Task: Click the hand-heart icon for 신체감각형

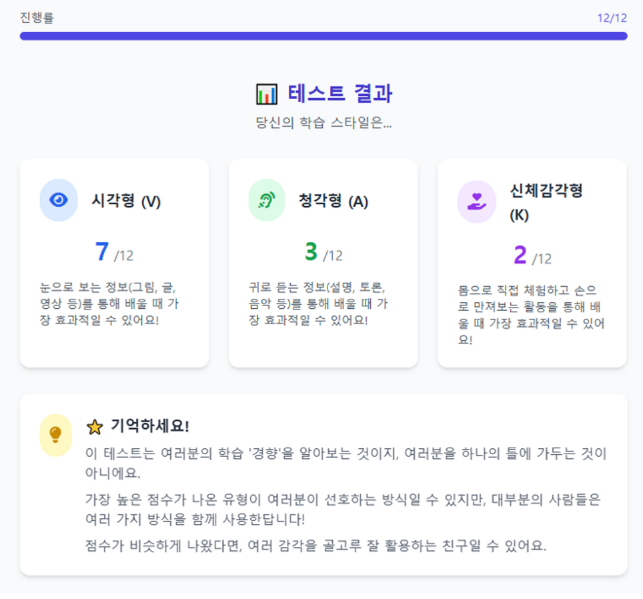Action: 476,201
